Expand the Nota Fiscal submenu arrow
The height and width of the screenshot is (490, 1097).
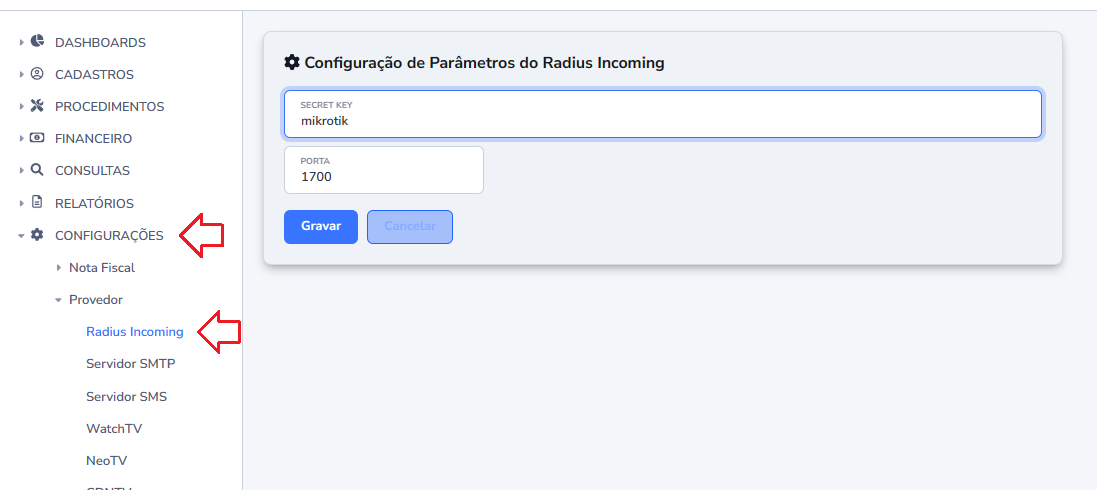coord(59,267)
